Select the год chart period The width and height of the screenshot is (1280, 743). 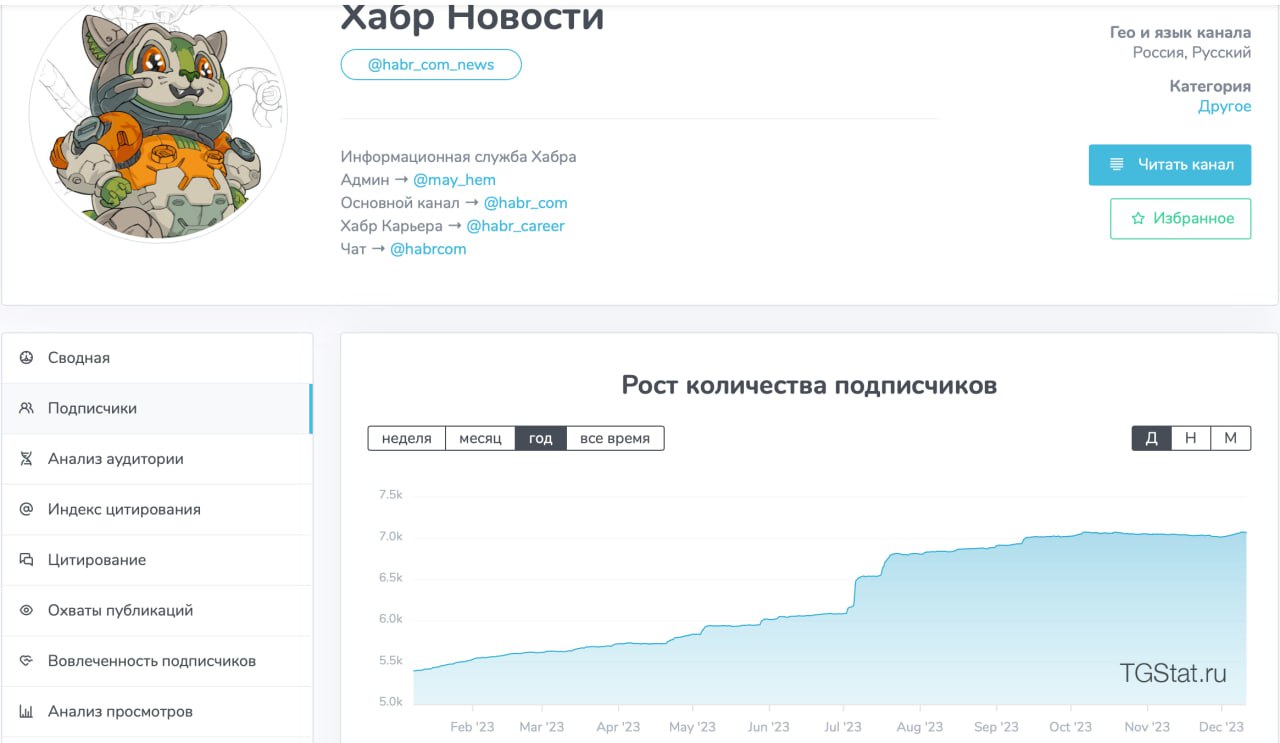tap(541, 438)
